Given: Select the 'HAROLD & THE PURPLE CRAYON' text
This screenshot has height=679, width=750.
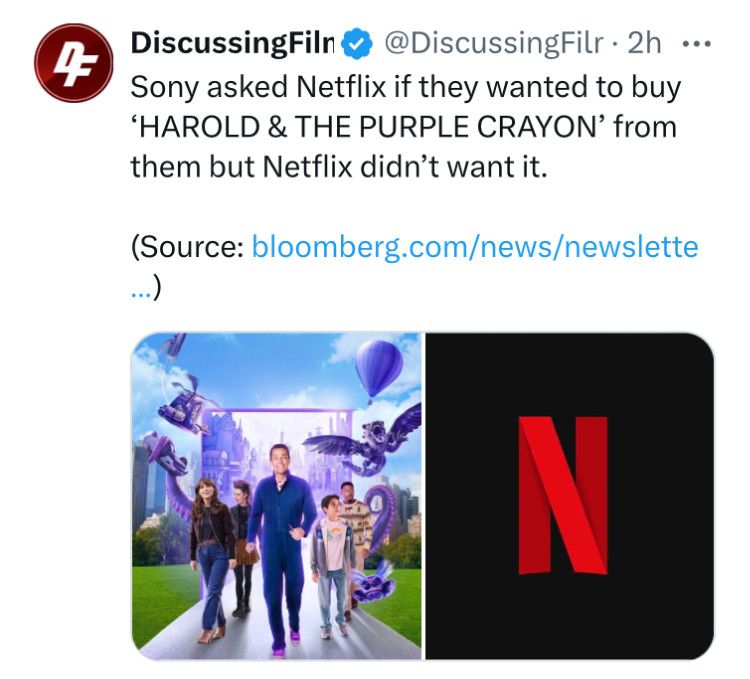Looking at the screenshot, I should coord(368,127).
